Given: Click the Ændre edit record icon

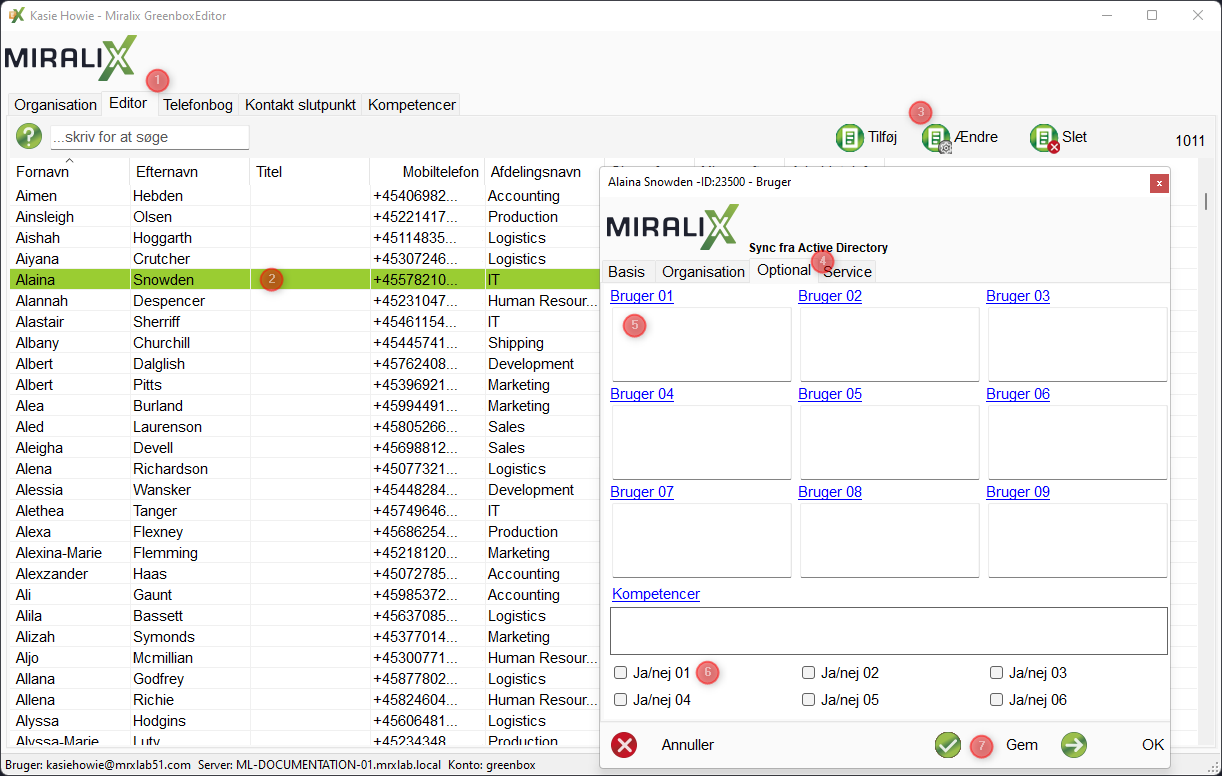Looking at the screenshot, I should point(935,138).
